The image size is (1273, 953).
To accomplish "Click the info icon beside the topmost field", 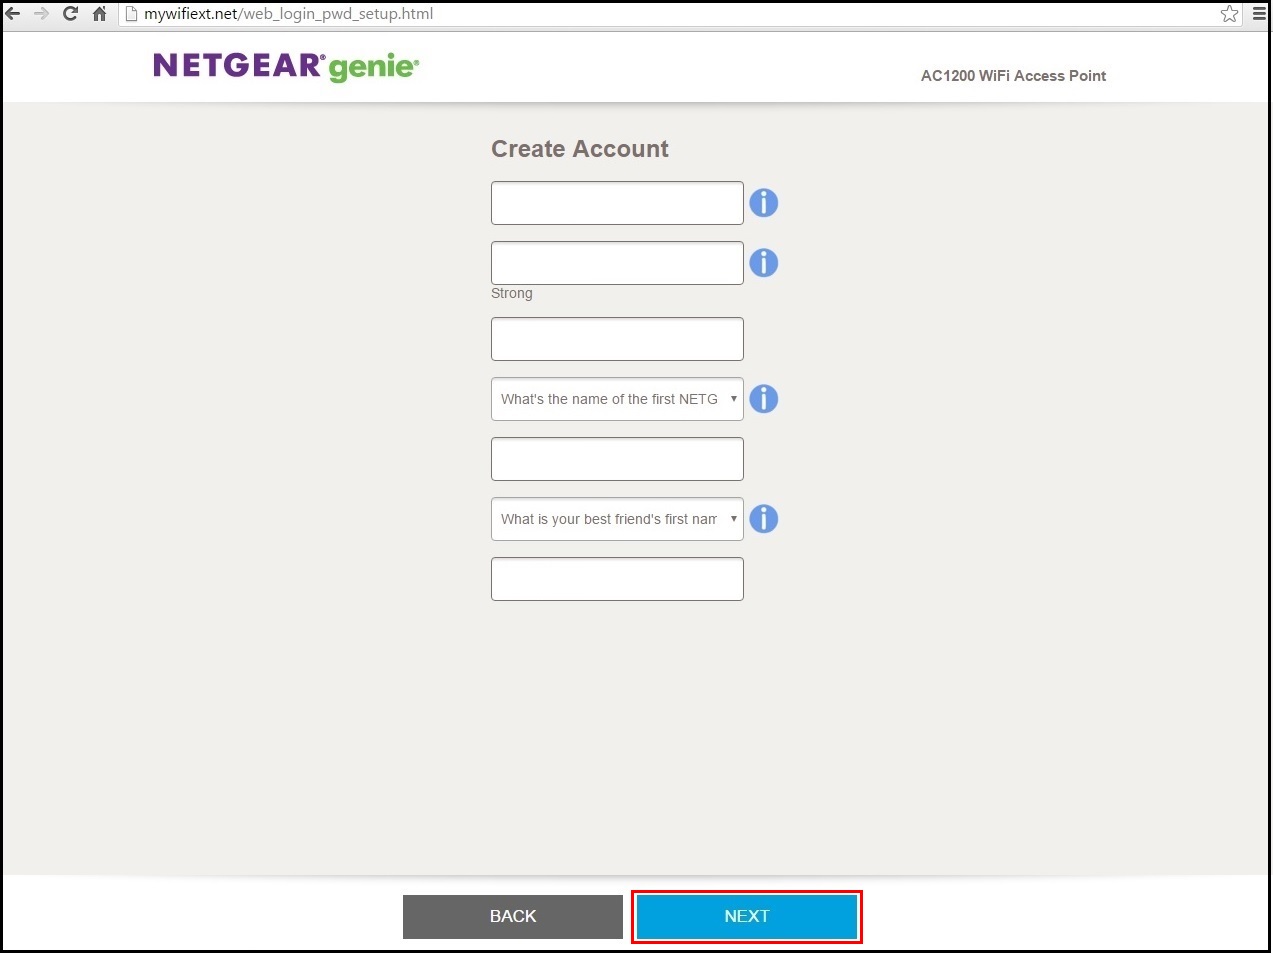I will [763, 203].
